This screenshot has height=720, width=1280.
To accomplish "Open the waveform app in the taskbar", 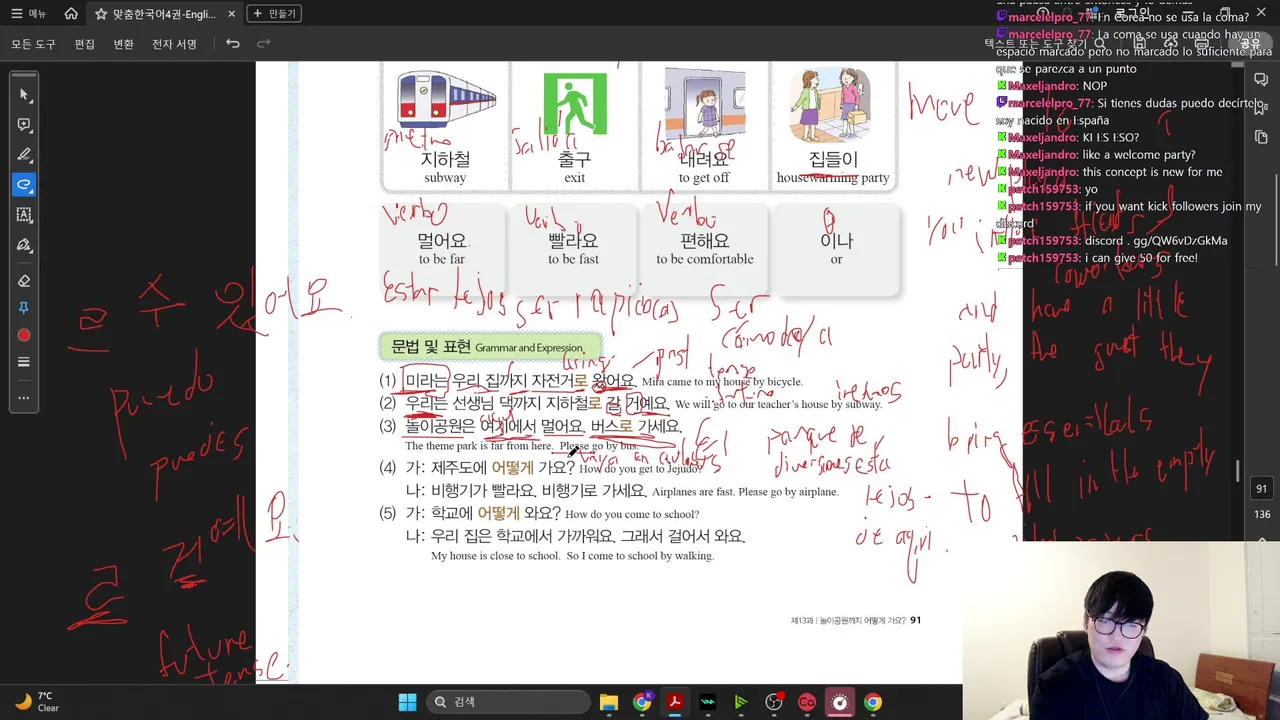I will [x=708, y=702].
